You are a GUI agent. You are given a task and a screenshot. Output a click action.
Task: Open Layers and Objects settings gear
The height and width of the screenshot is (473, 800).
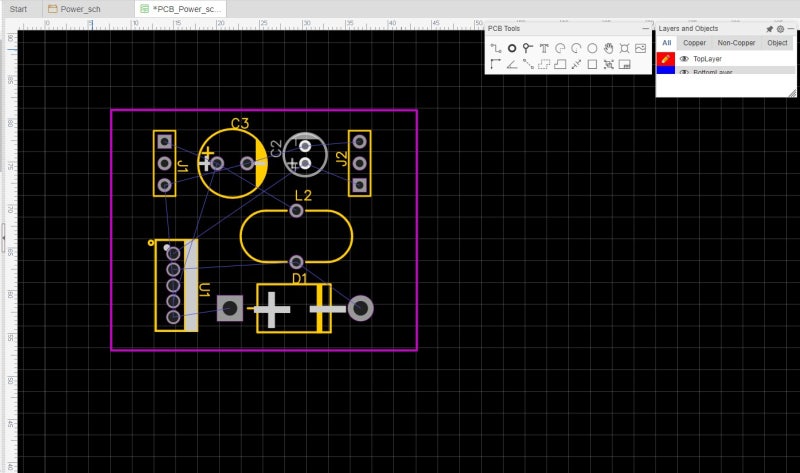coord(780,29)
